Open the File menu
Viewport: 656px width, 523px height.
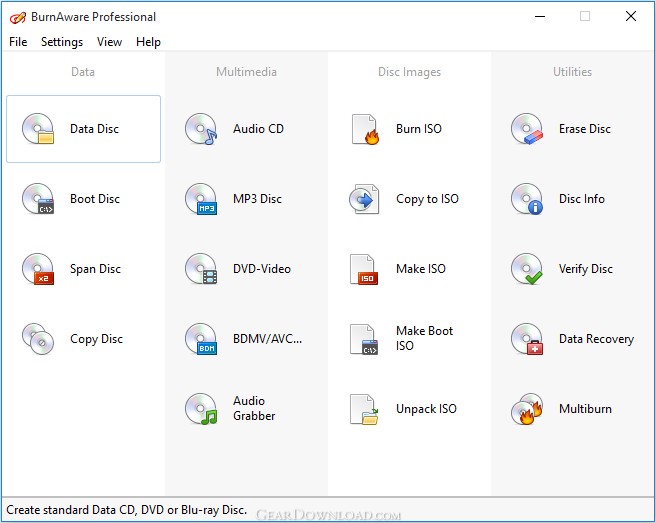(x=18, y=42)
